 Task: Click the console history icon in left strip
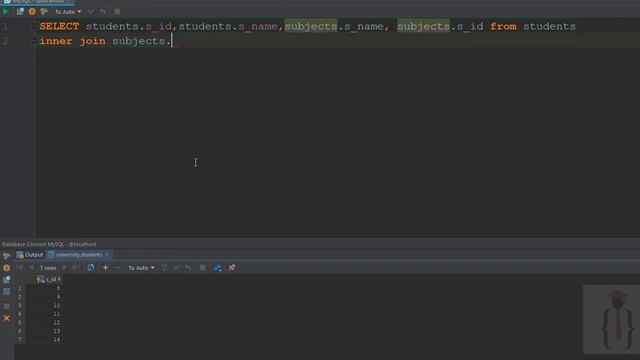[7, 280]
